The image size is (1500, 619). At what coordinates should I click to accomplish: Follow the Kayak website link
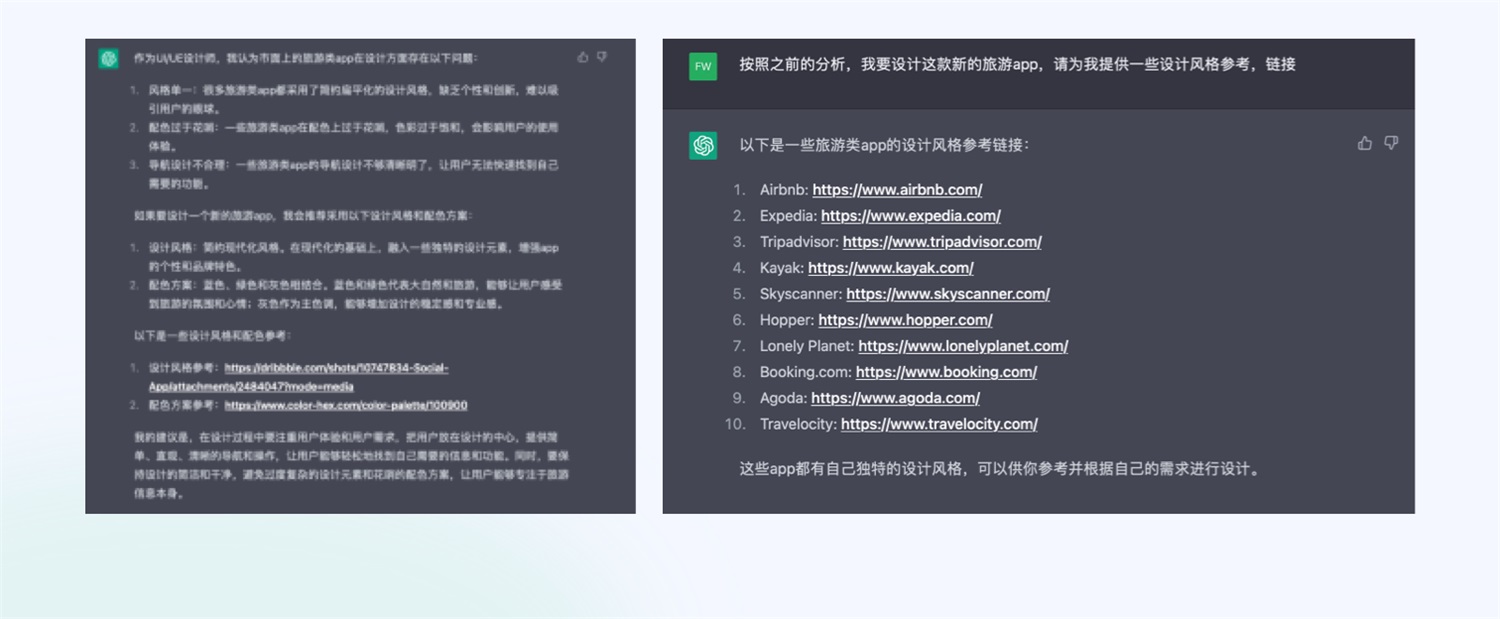(890, 268)
